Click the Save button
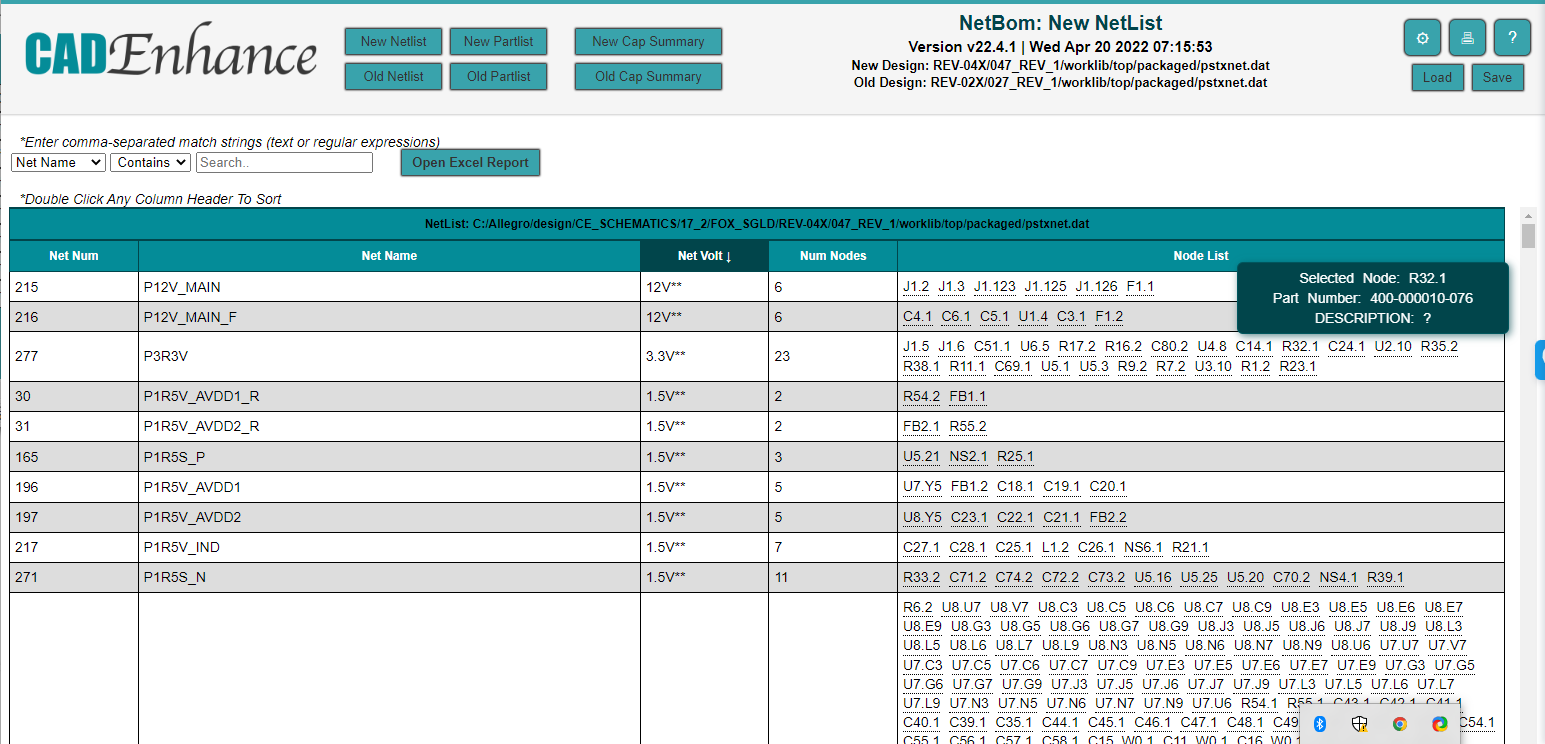Image resolution: width=1545 pixels, height=744 pixels. (x=1497, y=77)
